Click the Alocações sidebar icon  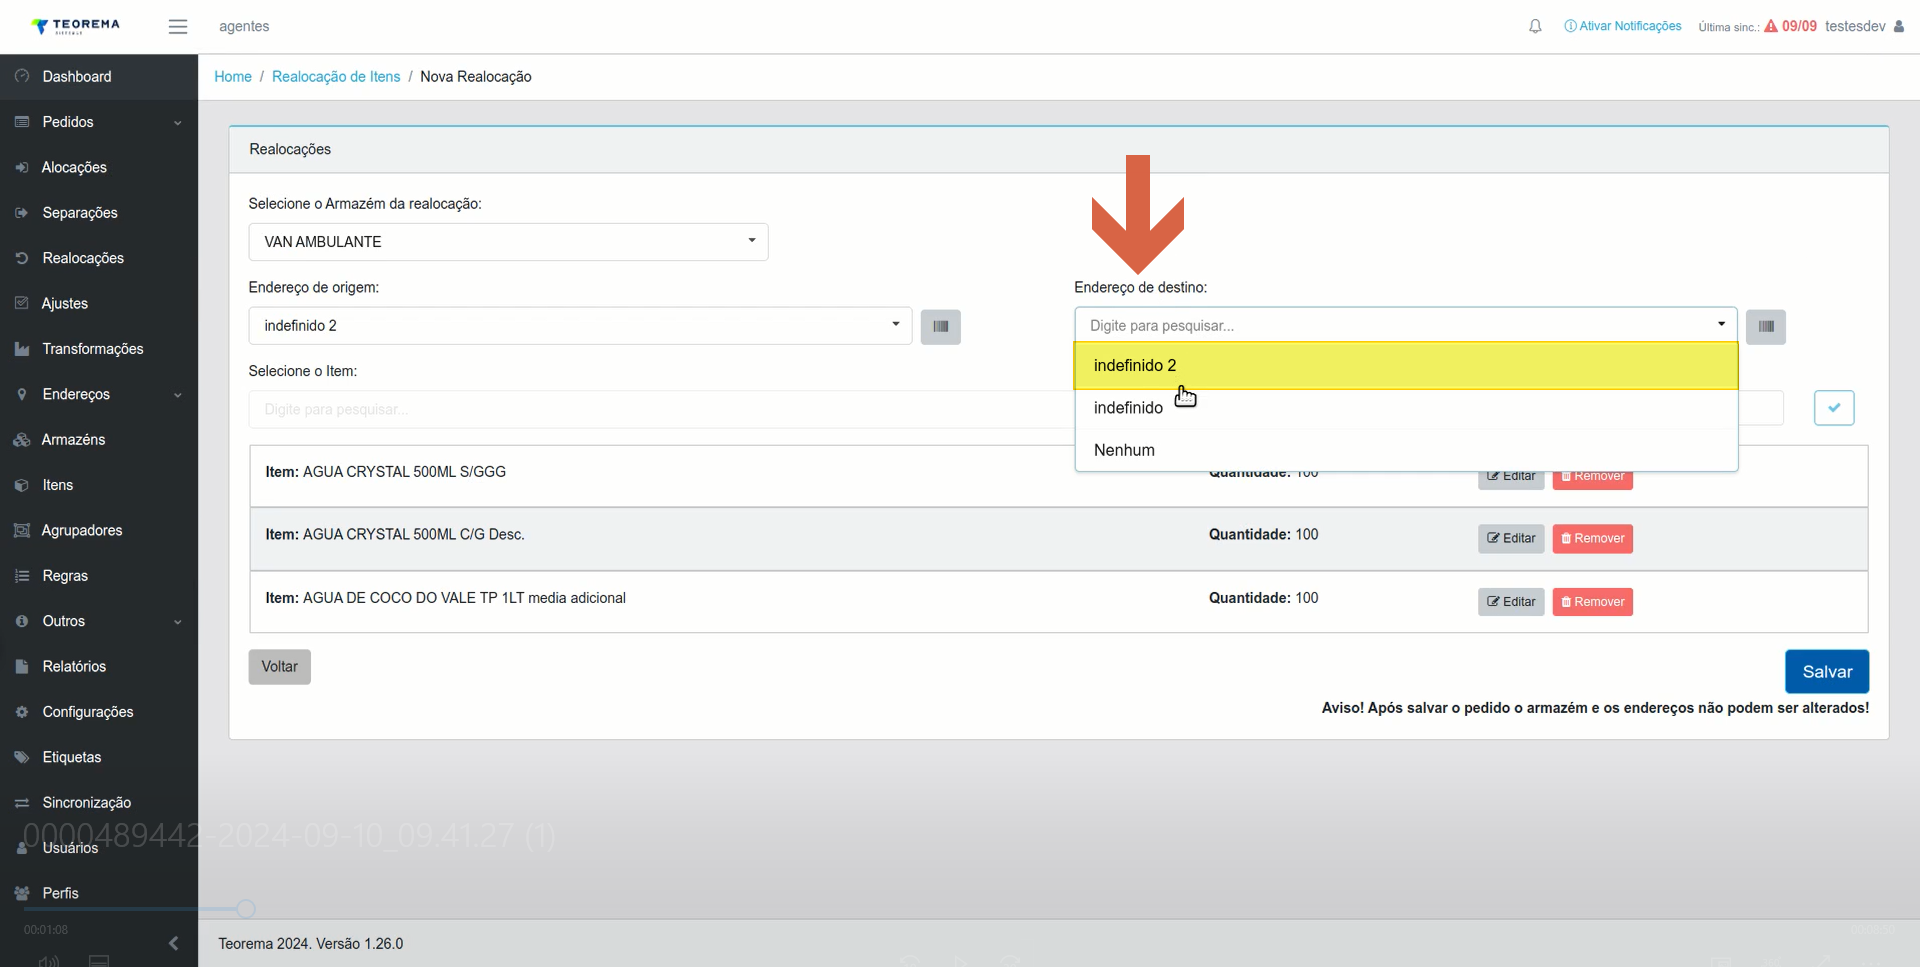[22, 167]
